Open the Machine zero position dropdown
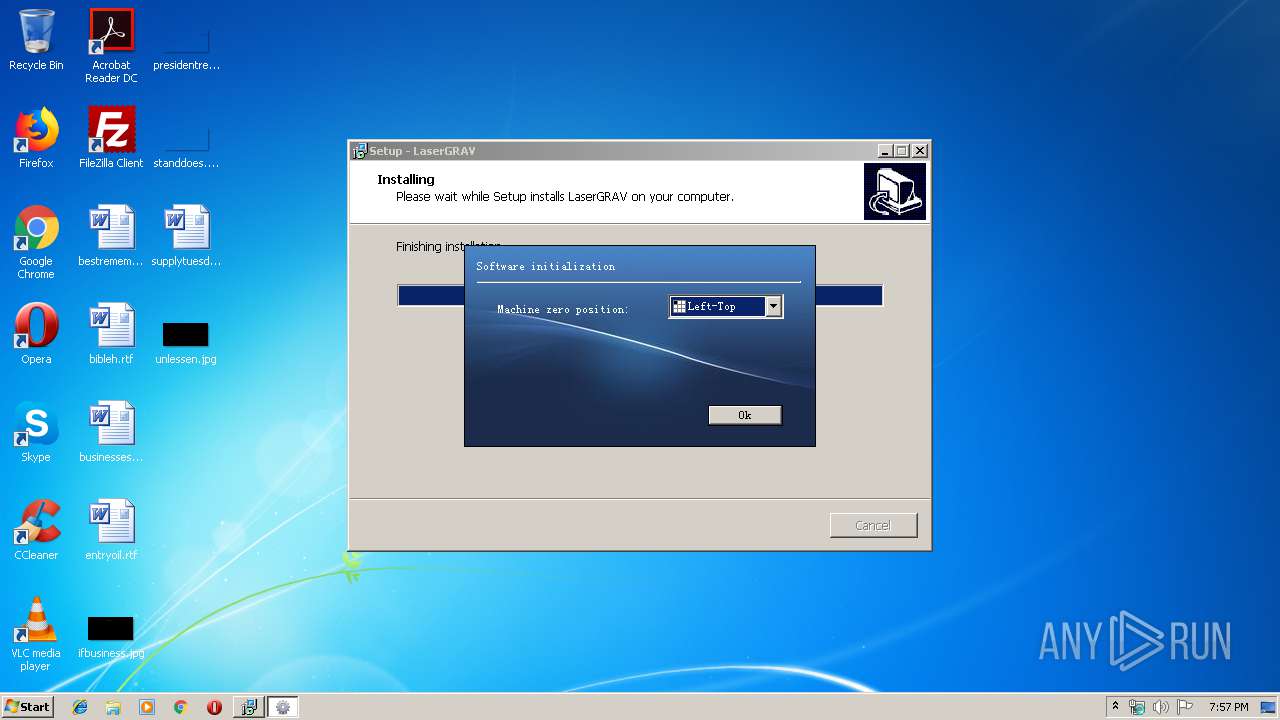The image size is (1280, 720). (726, 307)
